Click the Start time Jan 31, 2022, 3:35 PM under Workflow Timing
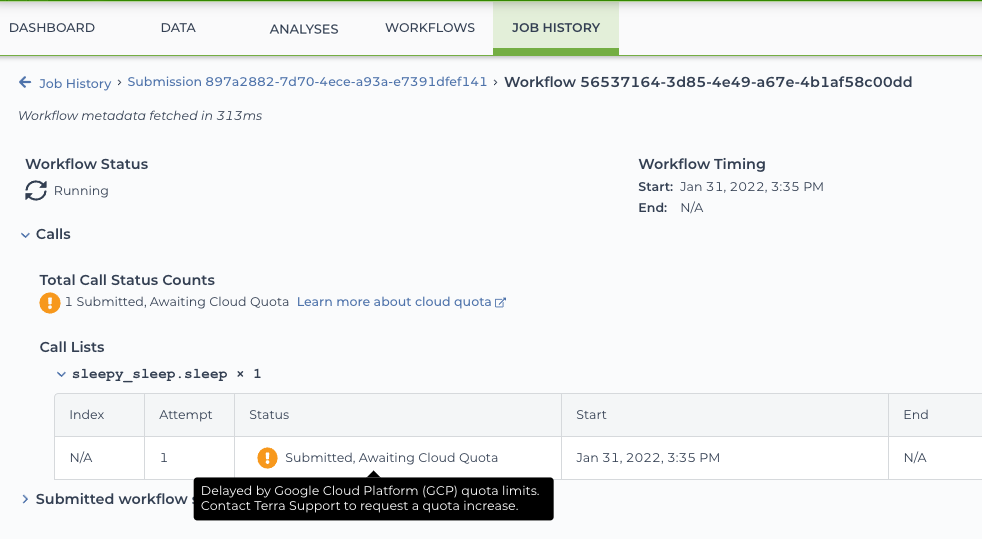Screen dimensions: 982x539 752,187
